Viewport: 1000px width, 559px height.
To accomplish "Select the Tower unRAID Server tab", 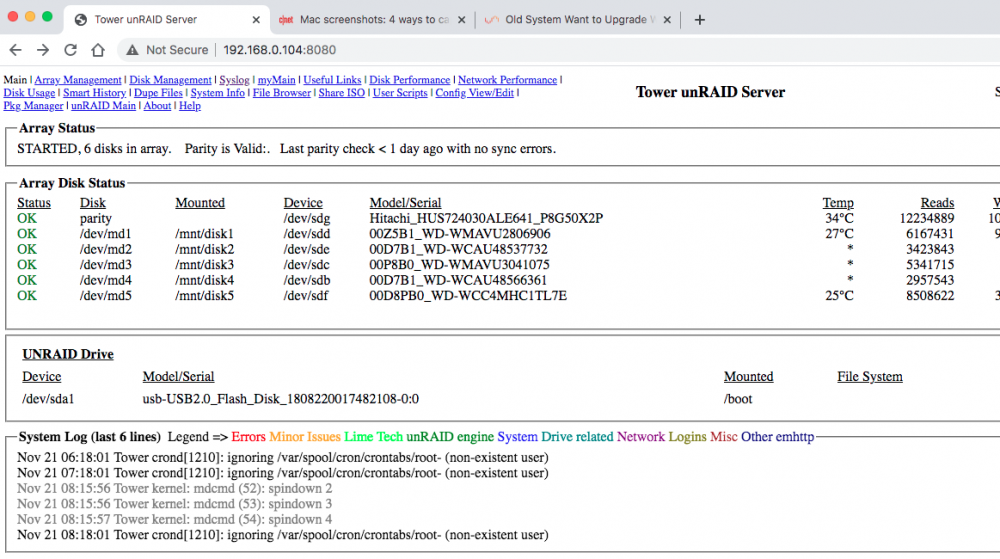I will click(x=166, y=20).
